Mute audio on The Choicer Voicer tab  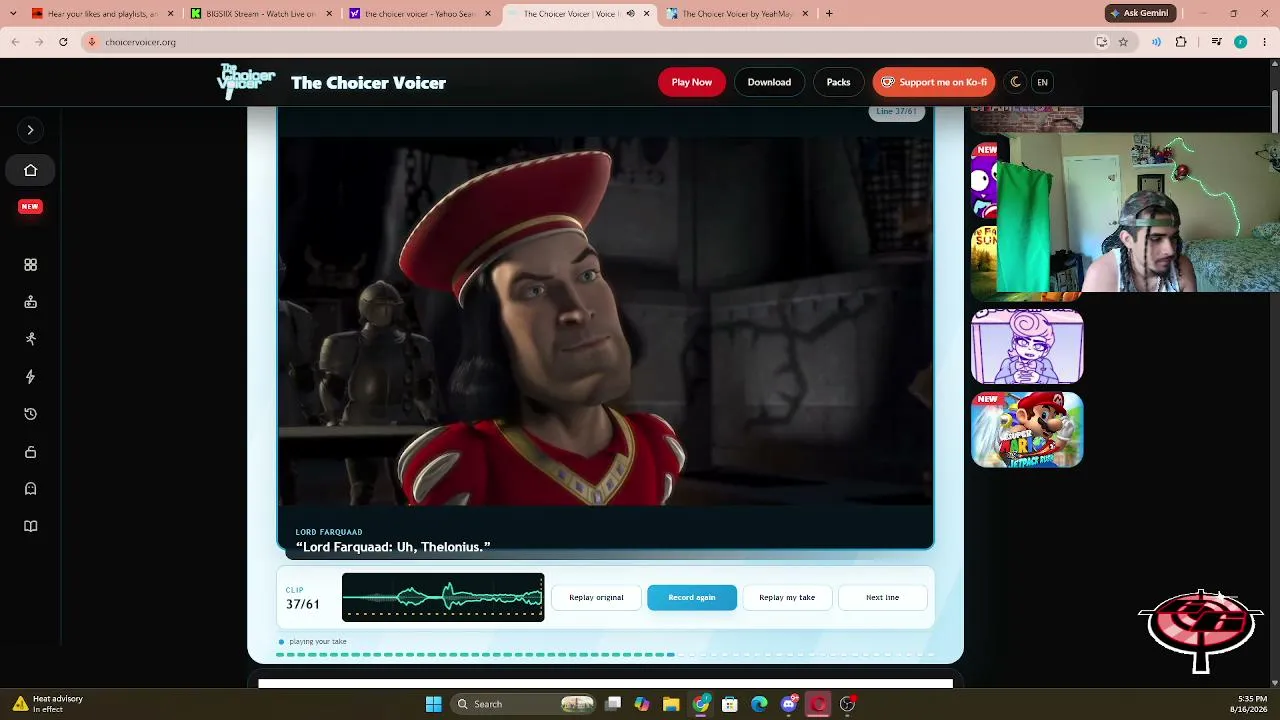pyautogui.click(x=630, y=14)
